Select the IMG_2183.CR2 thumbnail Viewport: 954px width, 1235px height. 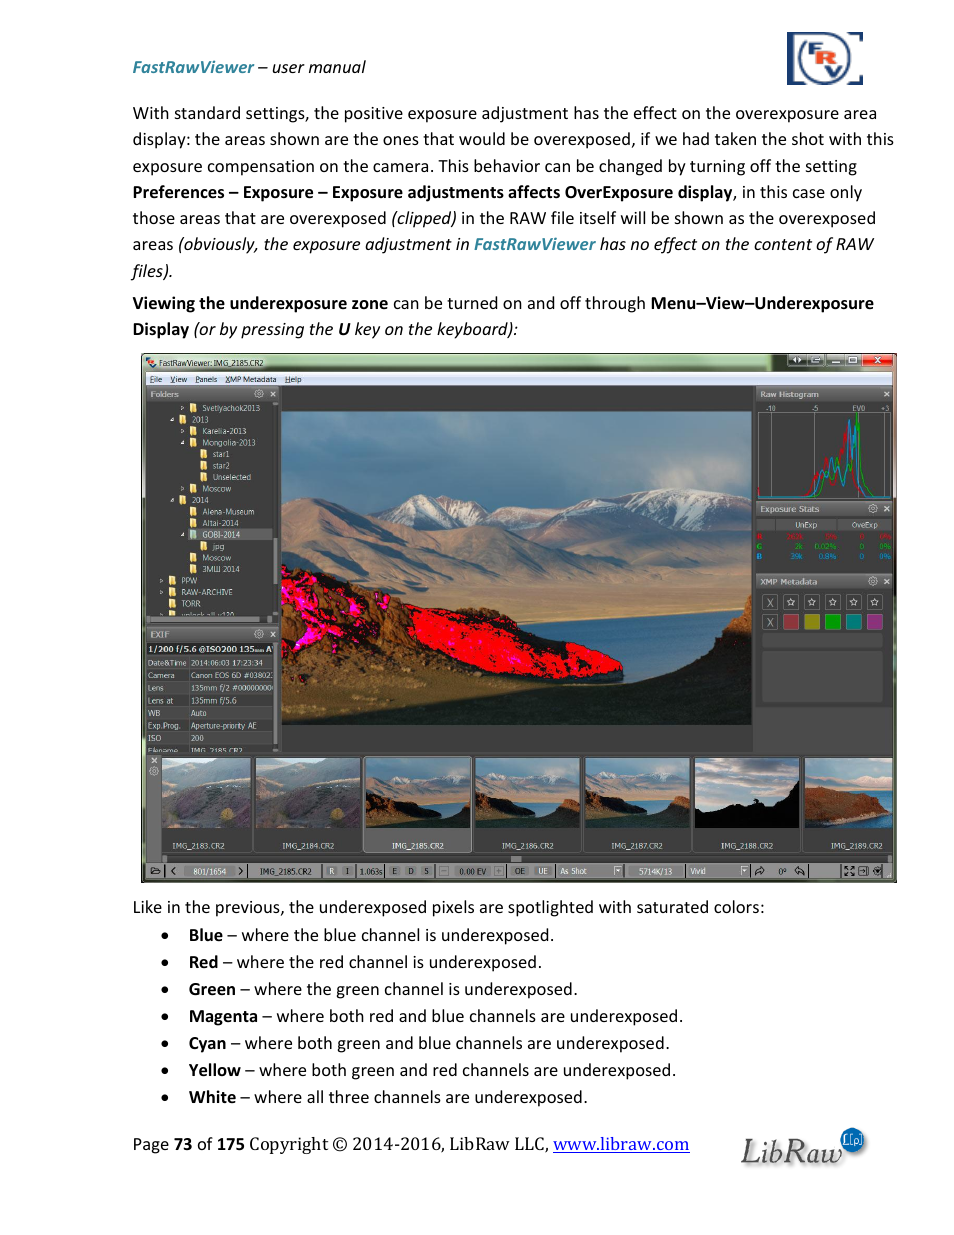pos(206,805)
